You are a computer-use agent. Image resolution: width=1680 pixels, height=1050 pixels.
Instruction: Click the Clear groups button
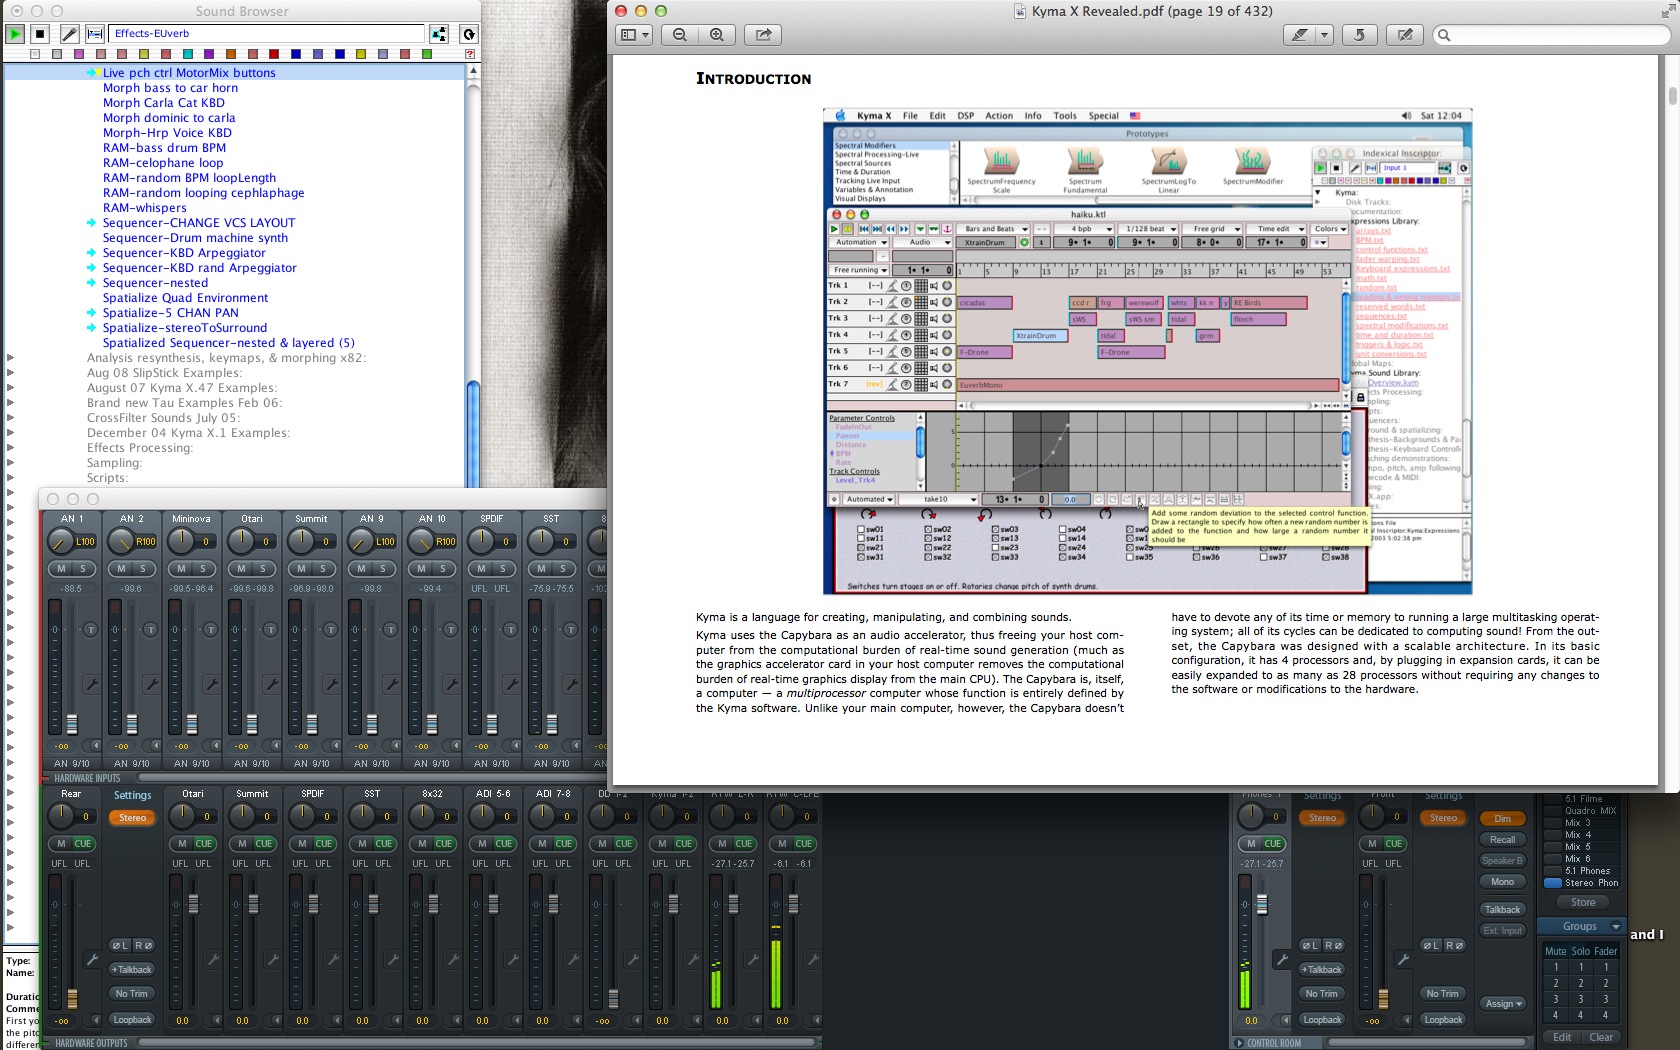pyautogui.click(x=1601, y=1038)
